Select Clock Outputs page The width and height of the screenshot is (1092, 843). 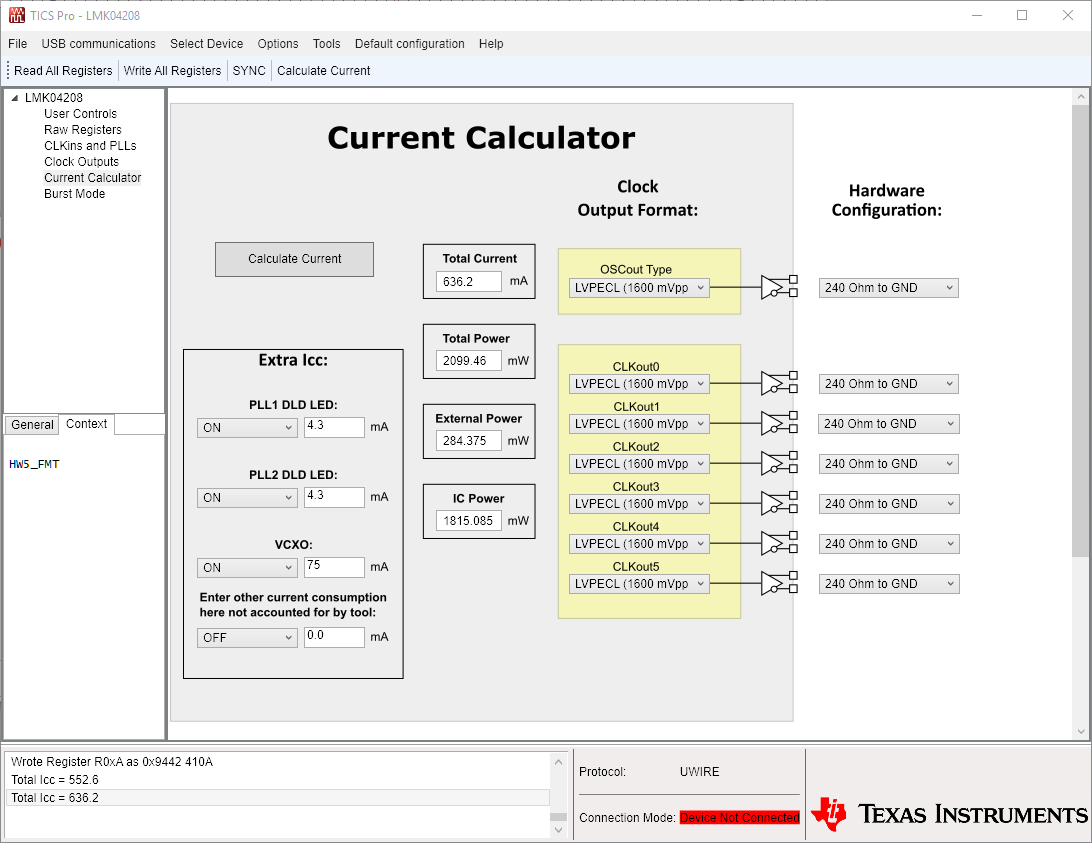pyautogui.click(x=81, y=162)
